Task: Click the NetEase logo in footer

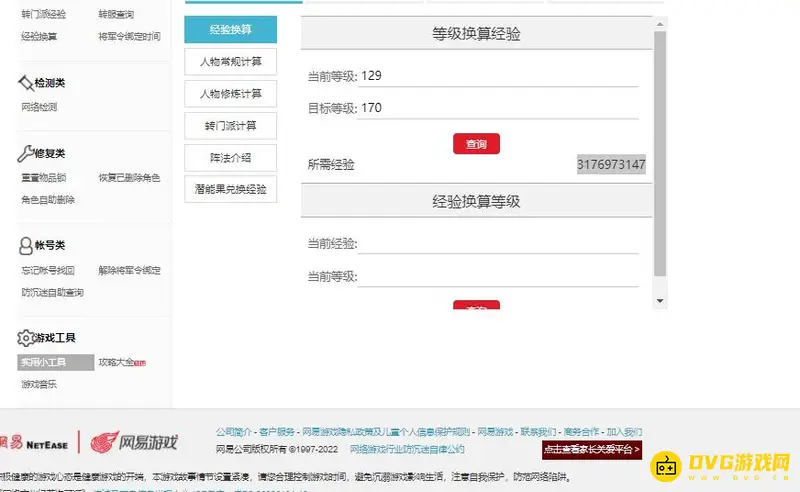Action: (34, 443)
